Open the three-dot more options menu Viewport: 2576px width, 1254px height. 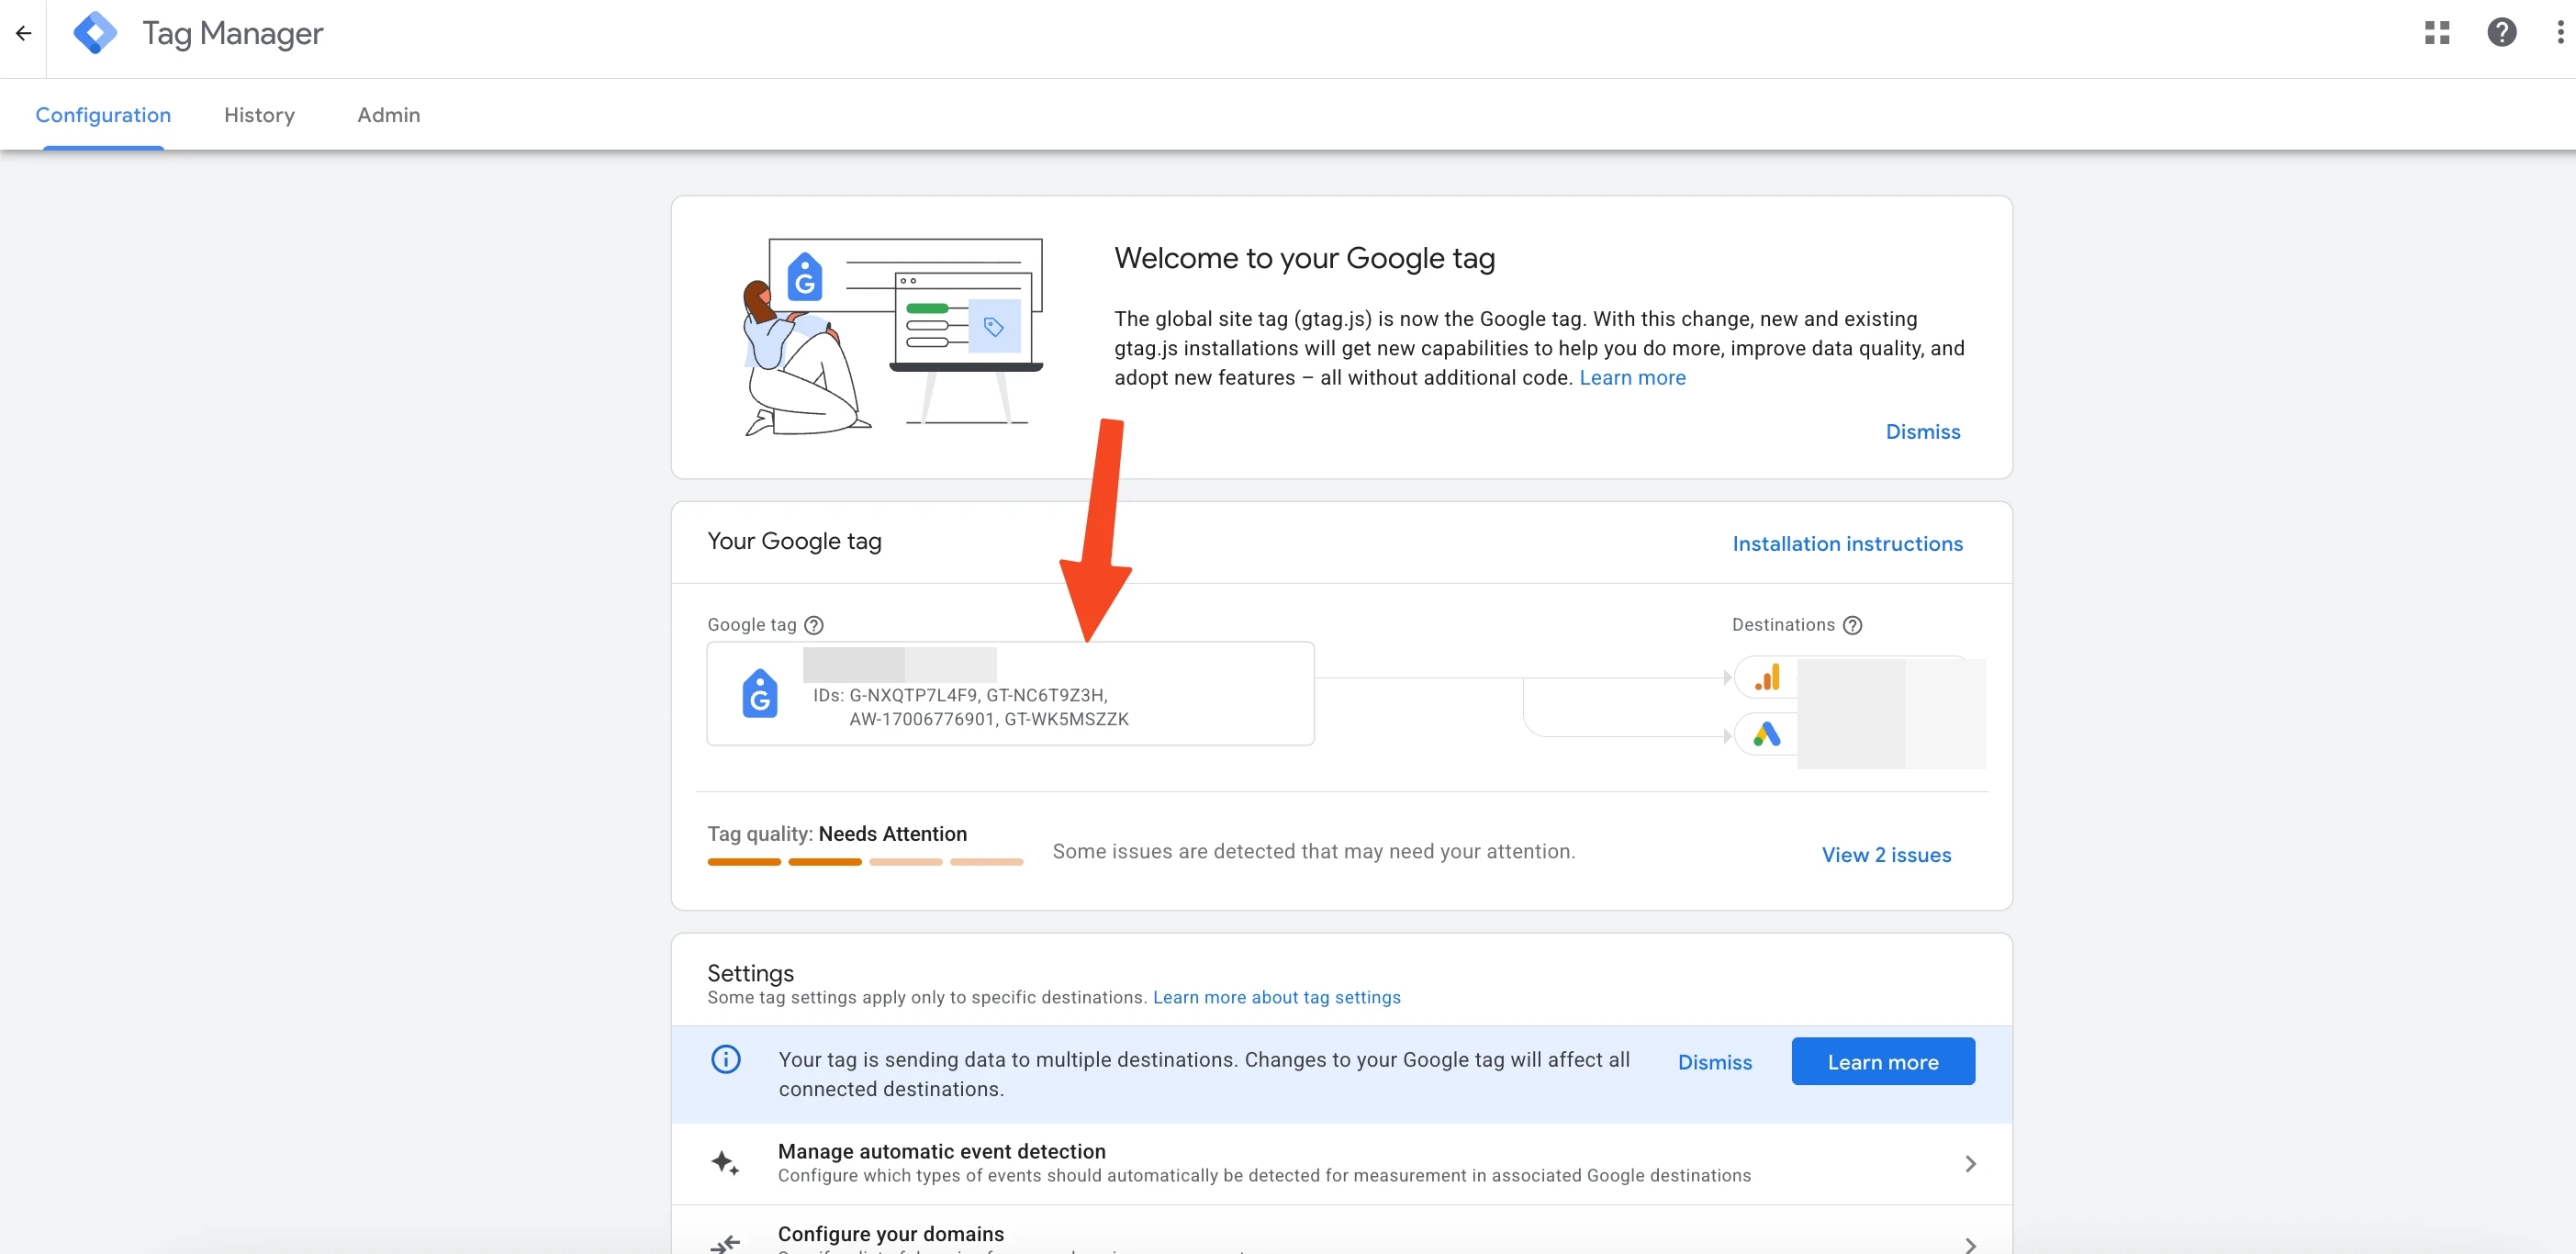click(2560, 33)
